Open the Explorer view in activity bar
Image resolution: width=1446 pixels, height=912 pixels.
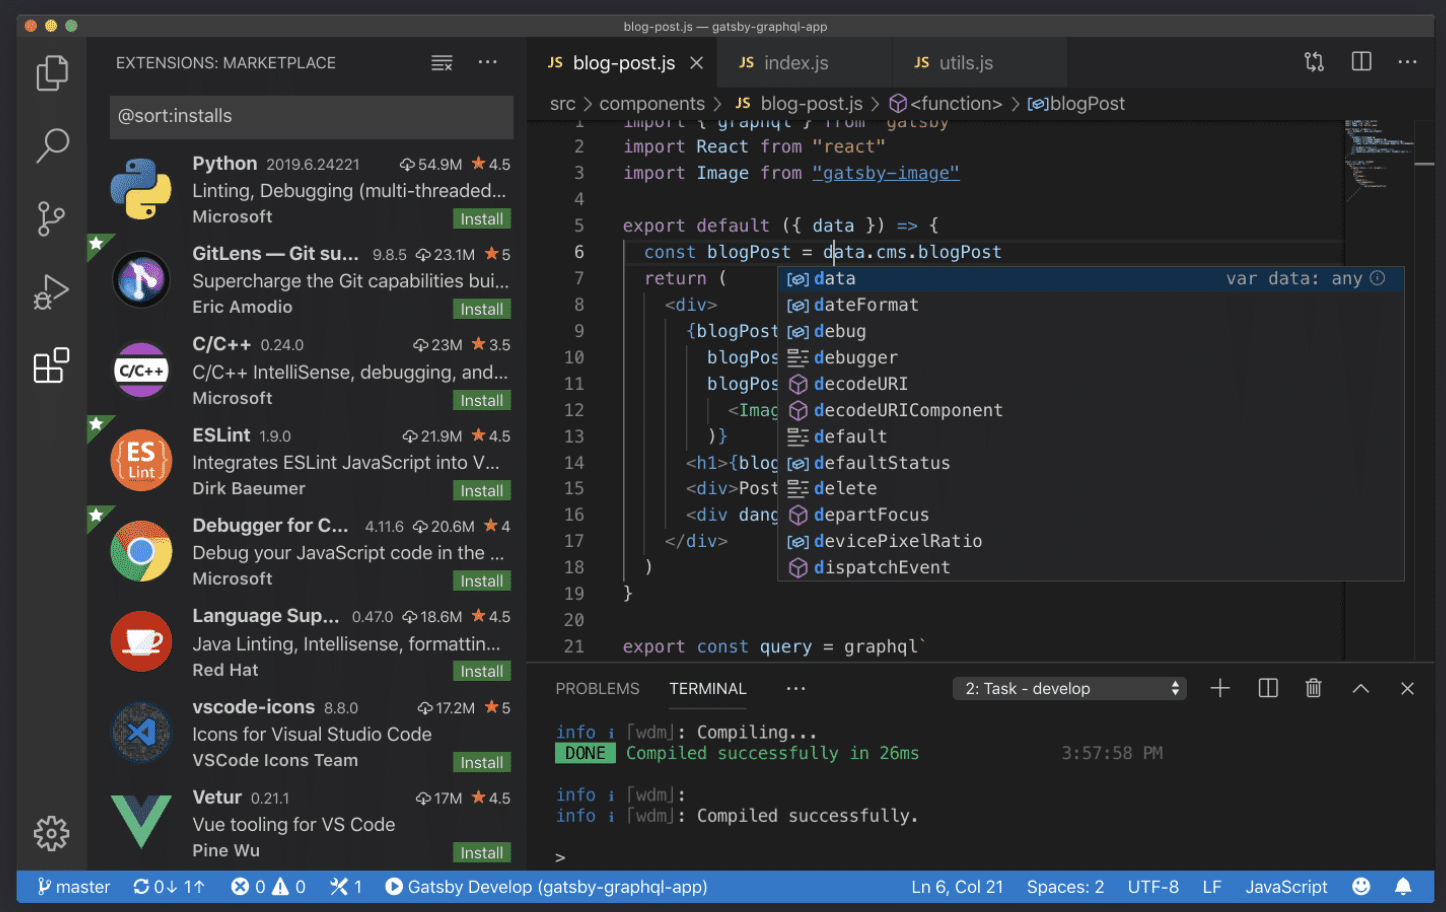(x=52, y=73)
